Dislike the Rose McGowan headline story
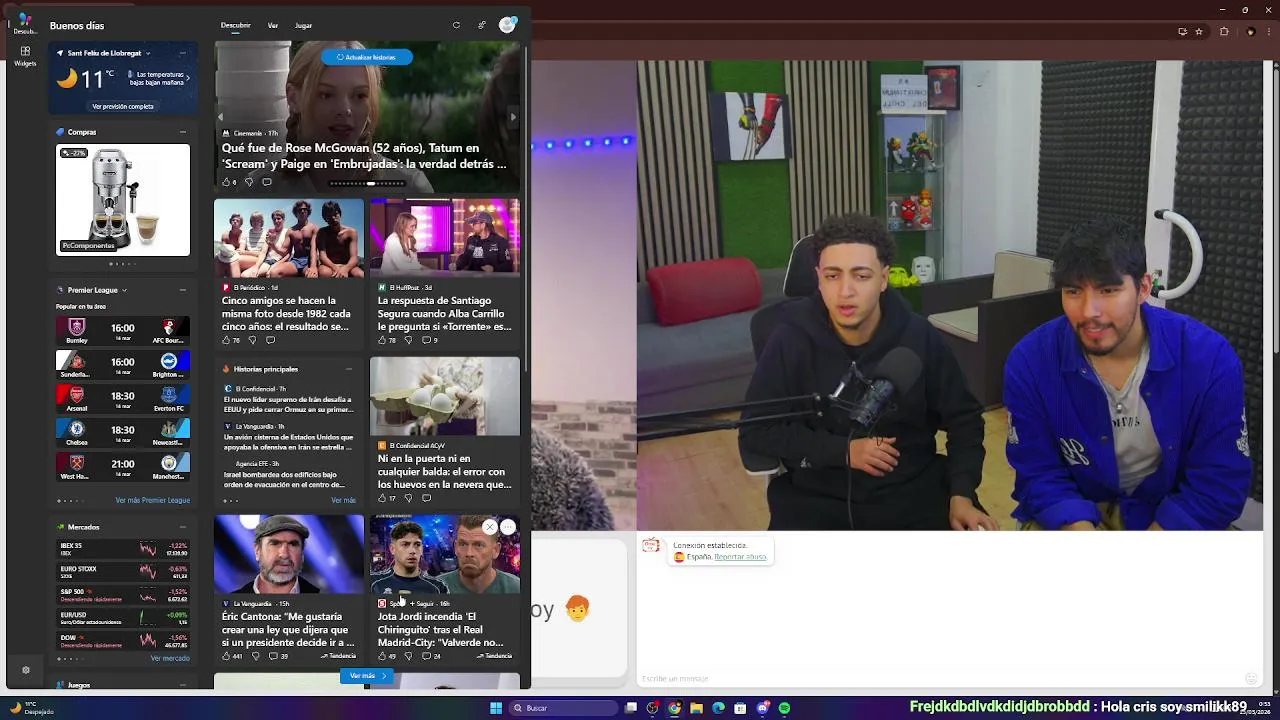The image size is (1280, 720). [x=249, y=182]
